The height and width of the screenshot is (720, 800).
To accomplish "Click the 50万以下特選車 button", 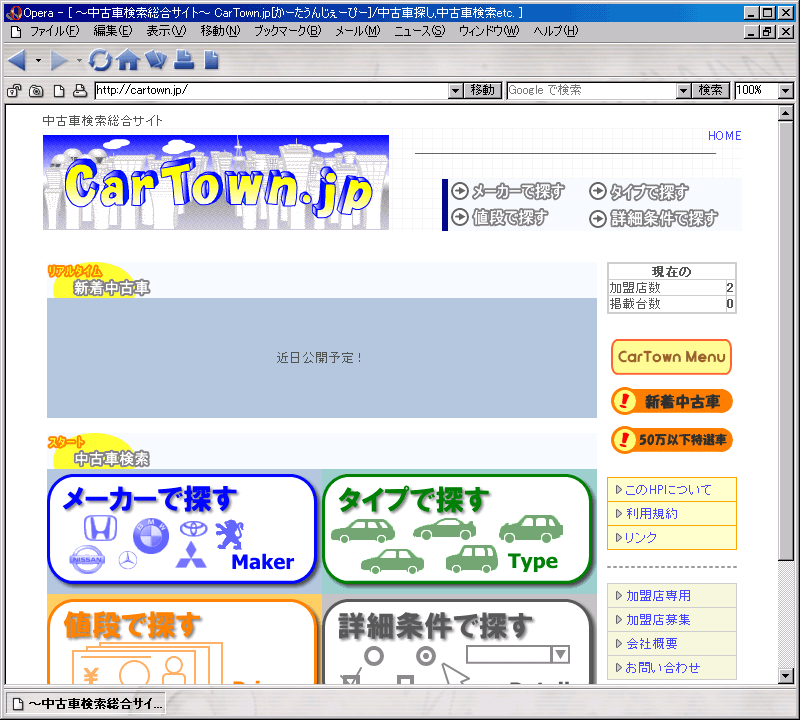I will (671, 440).
